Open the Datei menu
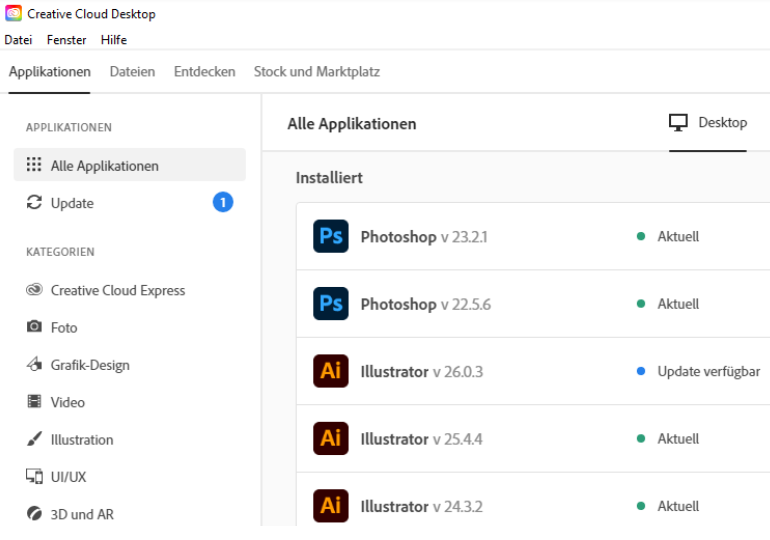770x540 pixels. coord(18,40)
